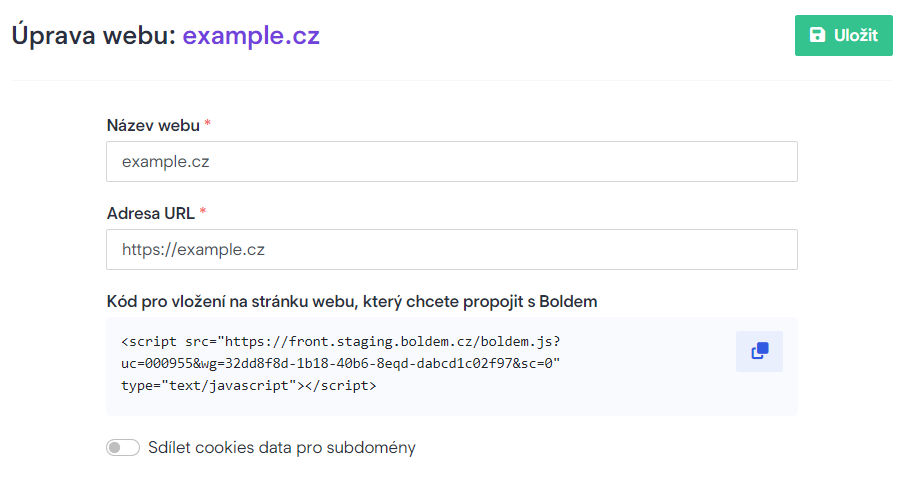The image size is (906, 493).
Task: Click the type="text/javascript" code line
Action: pyautogui.click(x=248, y=385)
